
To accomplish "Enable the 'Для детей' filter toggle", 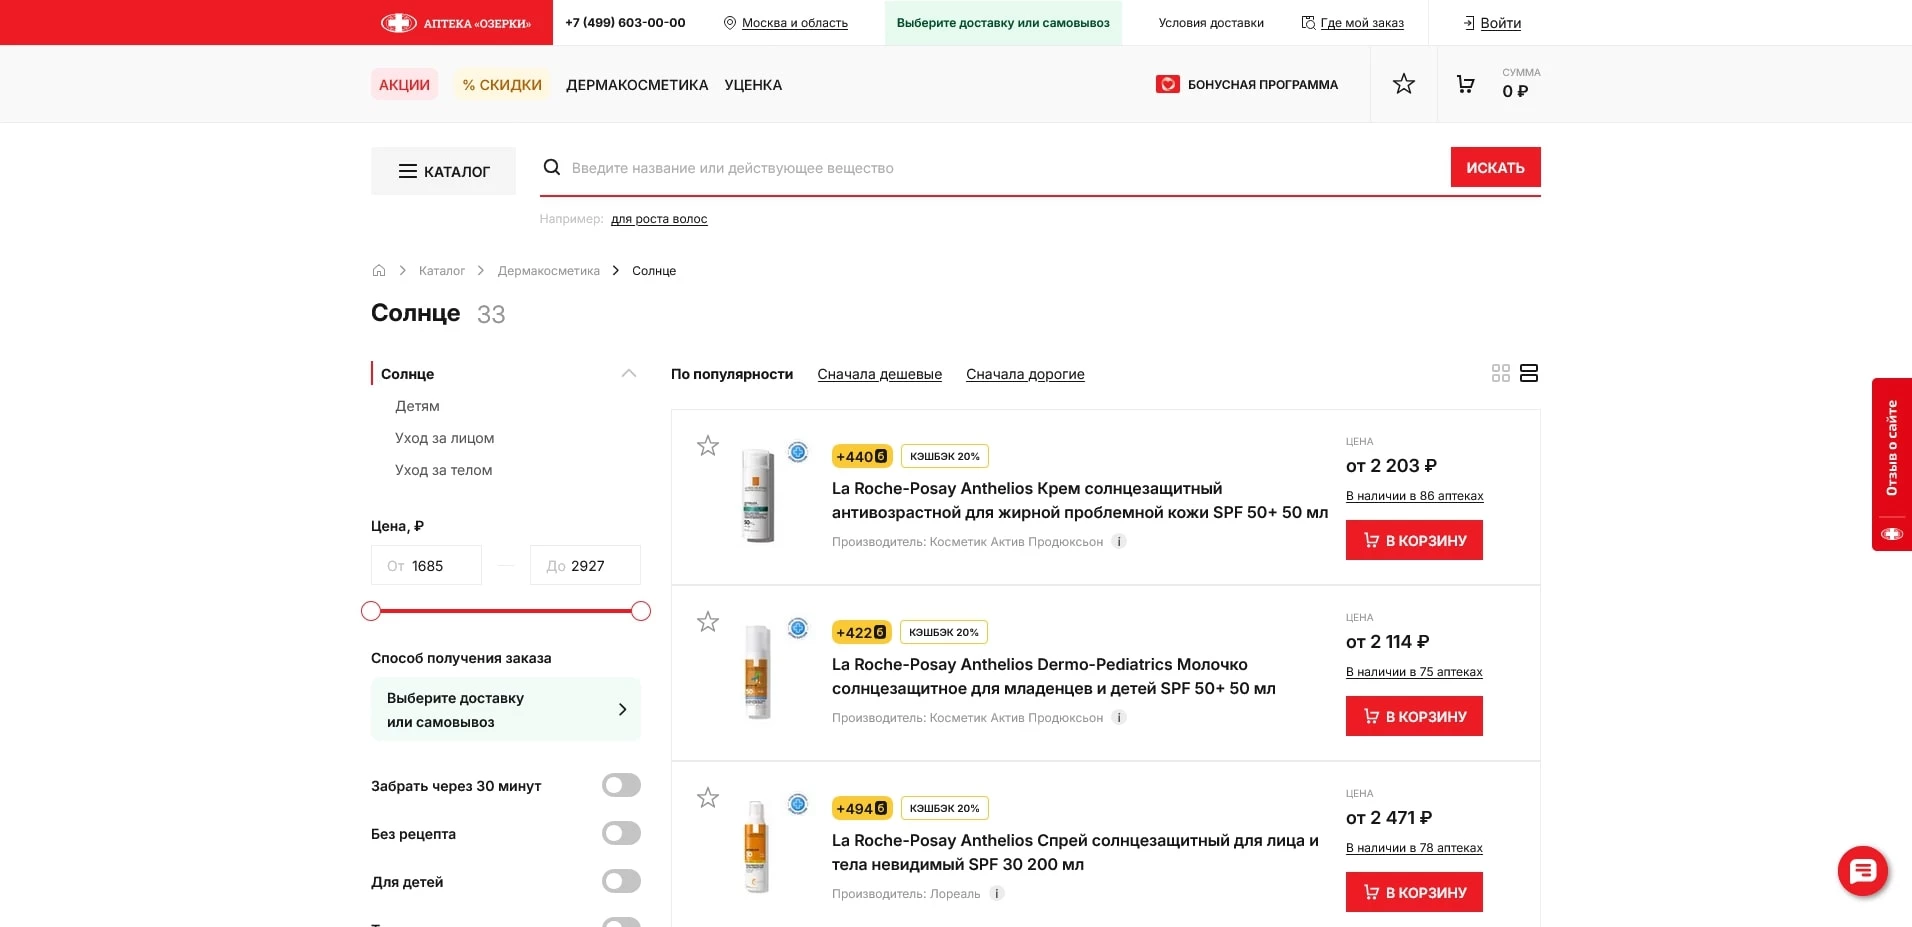I will click(621, 881).
